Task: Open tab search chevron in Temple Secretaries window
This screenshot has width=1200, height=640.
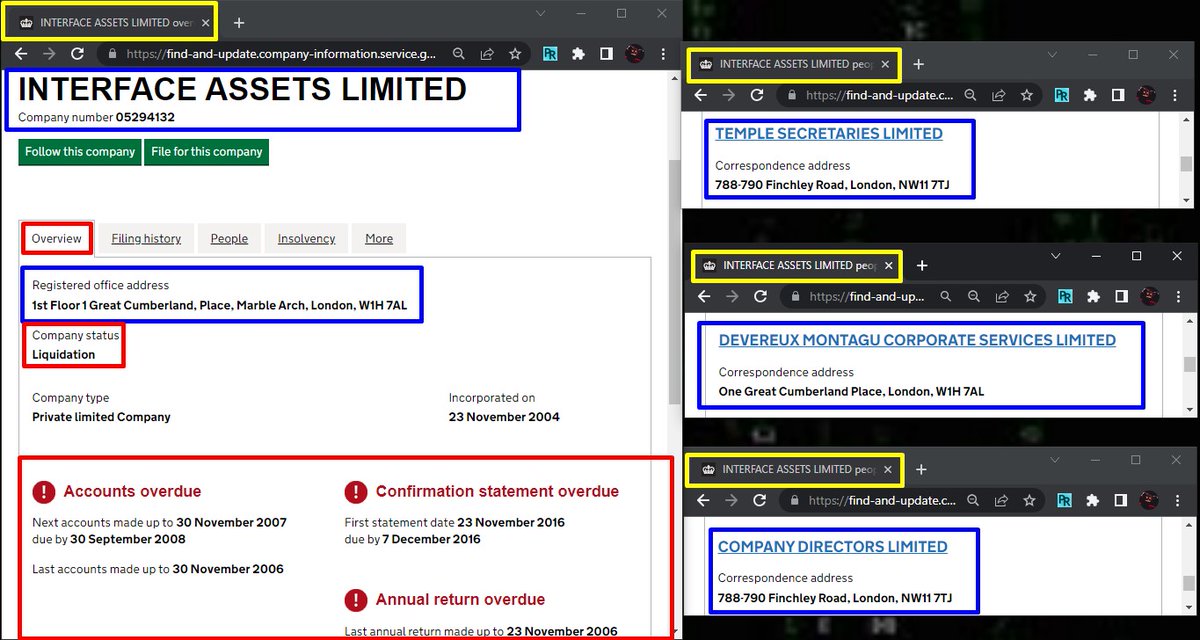Action: click(1053, 55)
